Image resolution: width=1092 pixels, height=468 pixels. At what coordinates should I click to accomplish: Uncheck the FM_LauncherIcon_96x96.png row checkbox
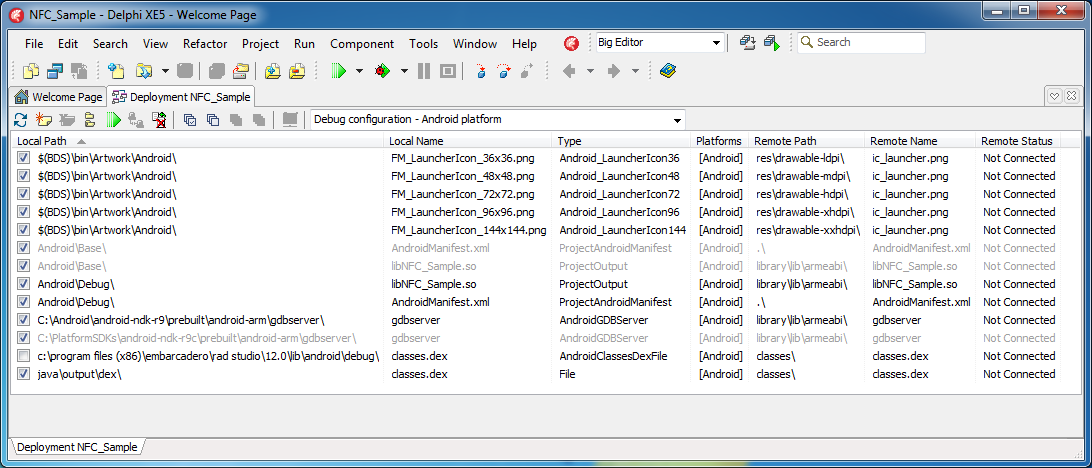point(24,212)
